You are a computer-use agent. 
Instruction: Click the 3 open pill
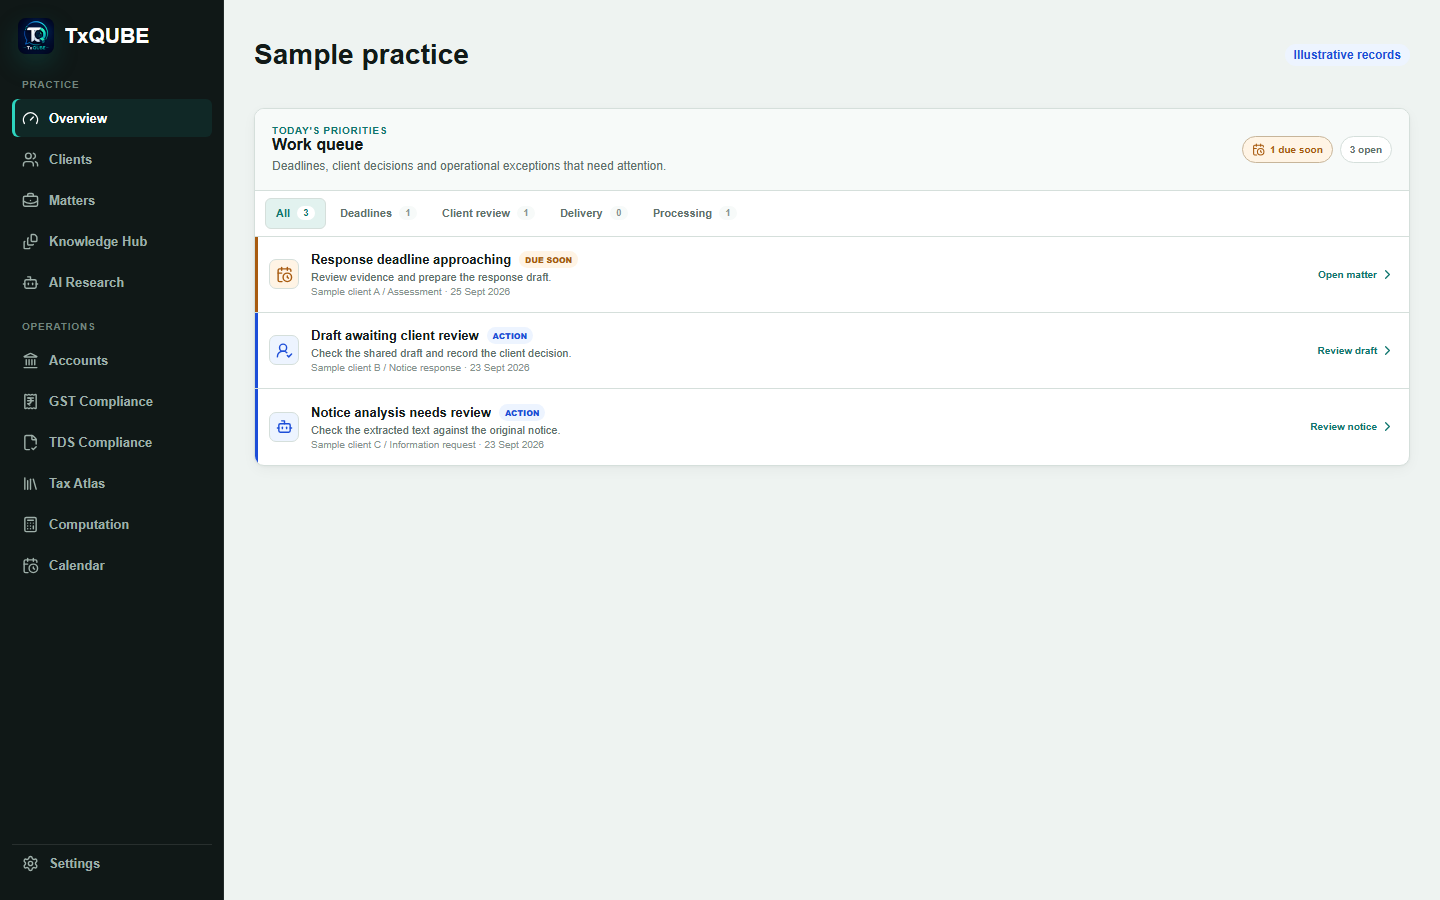coord(1365,150)
